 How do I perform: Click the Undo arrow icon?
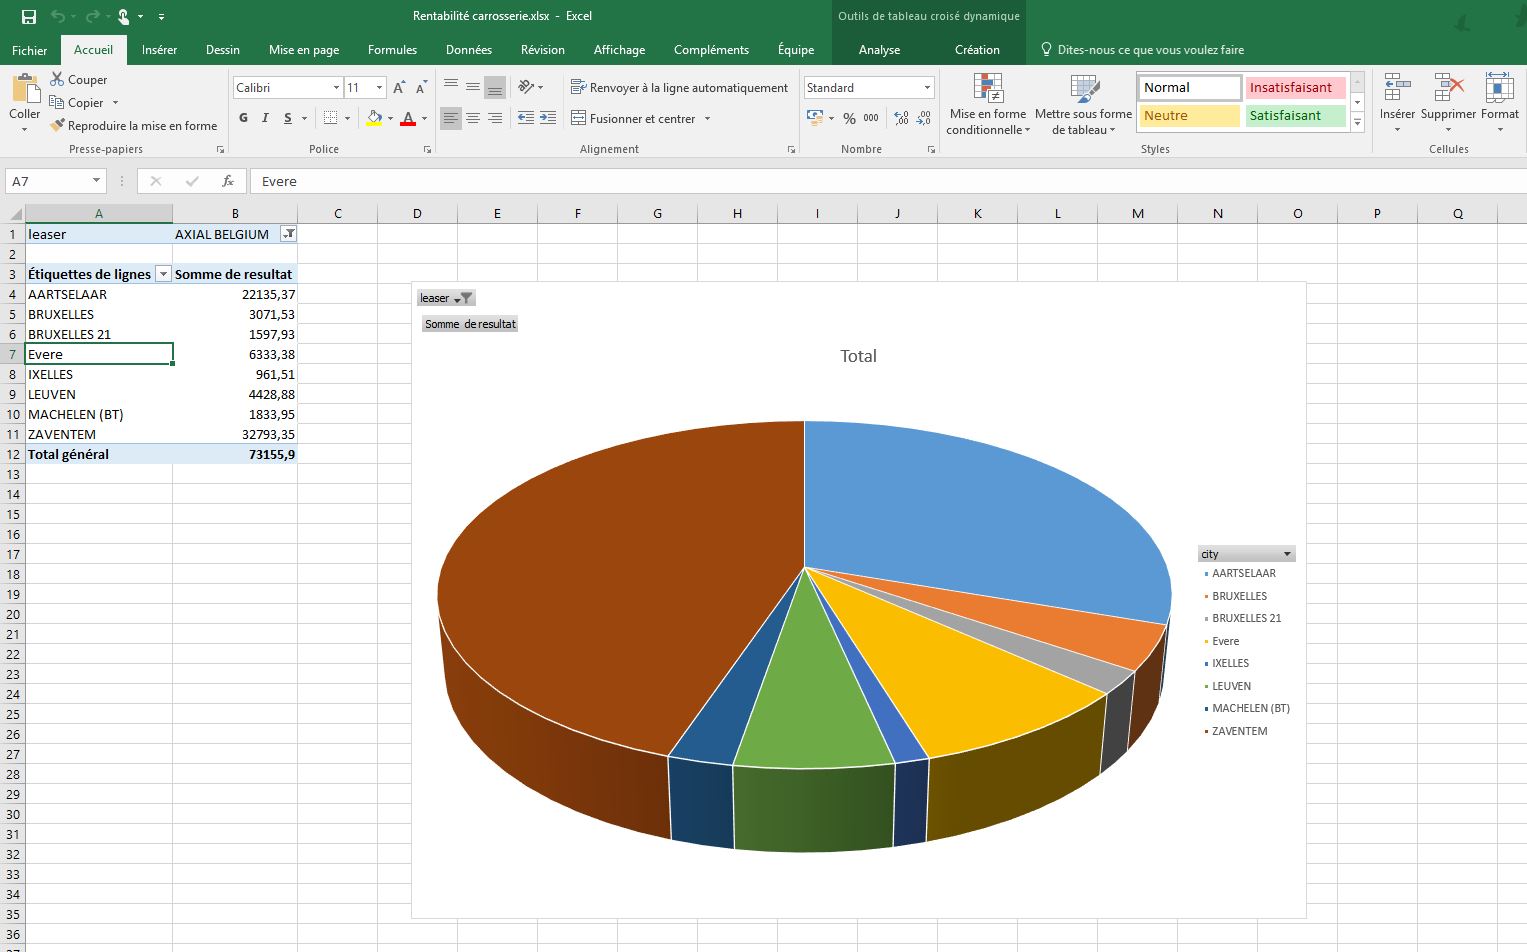pos(58,16)
